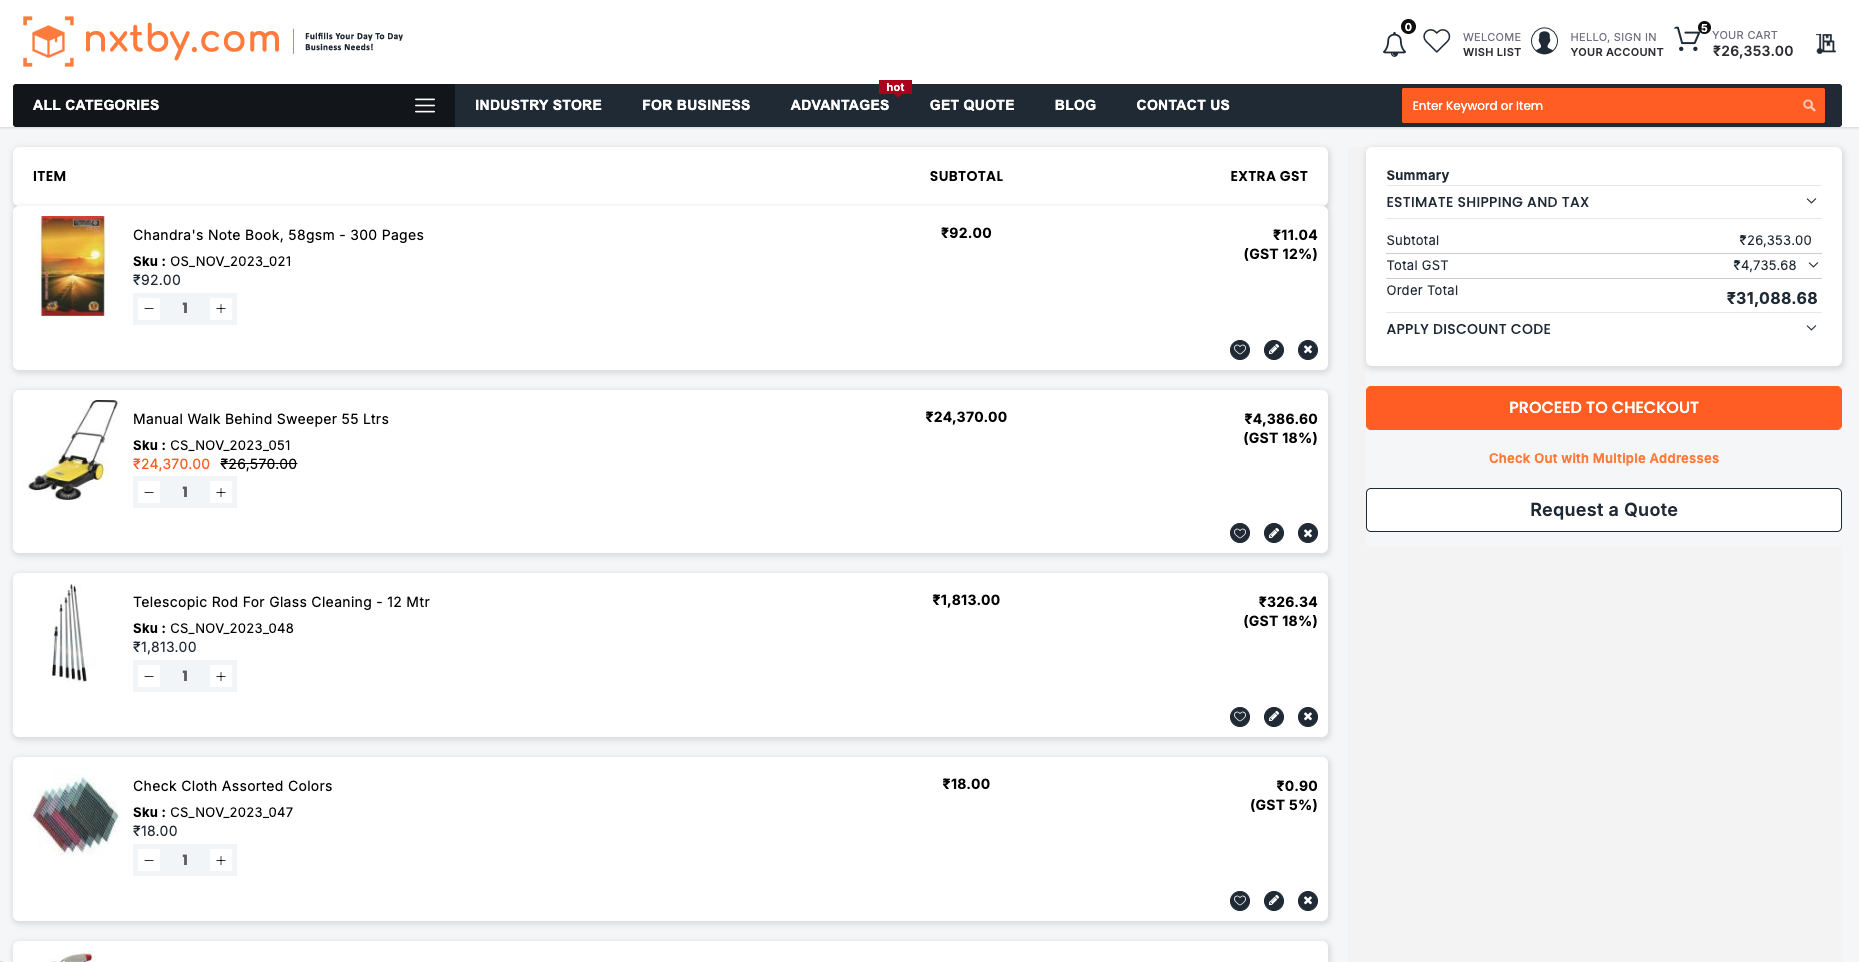Image resolution: width=1859 pixels, height=962 pixels.
Task: Open Chandra's Note Book product thumbnail
Action: [73, 266]
